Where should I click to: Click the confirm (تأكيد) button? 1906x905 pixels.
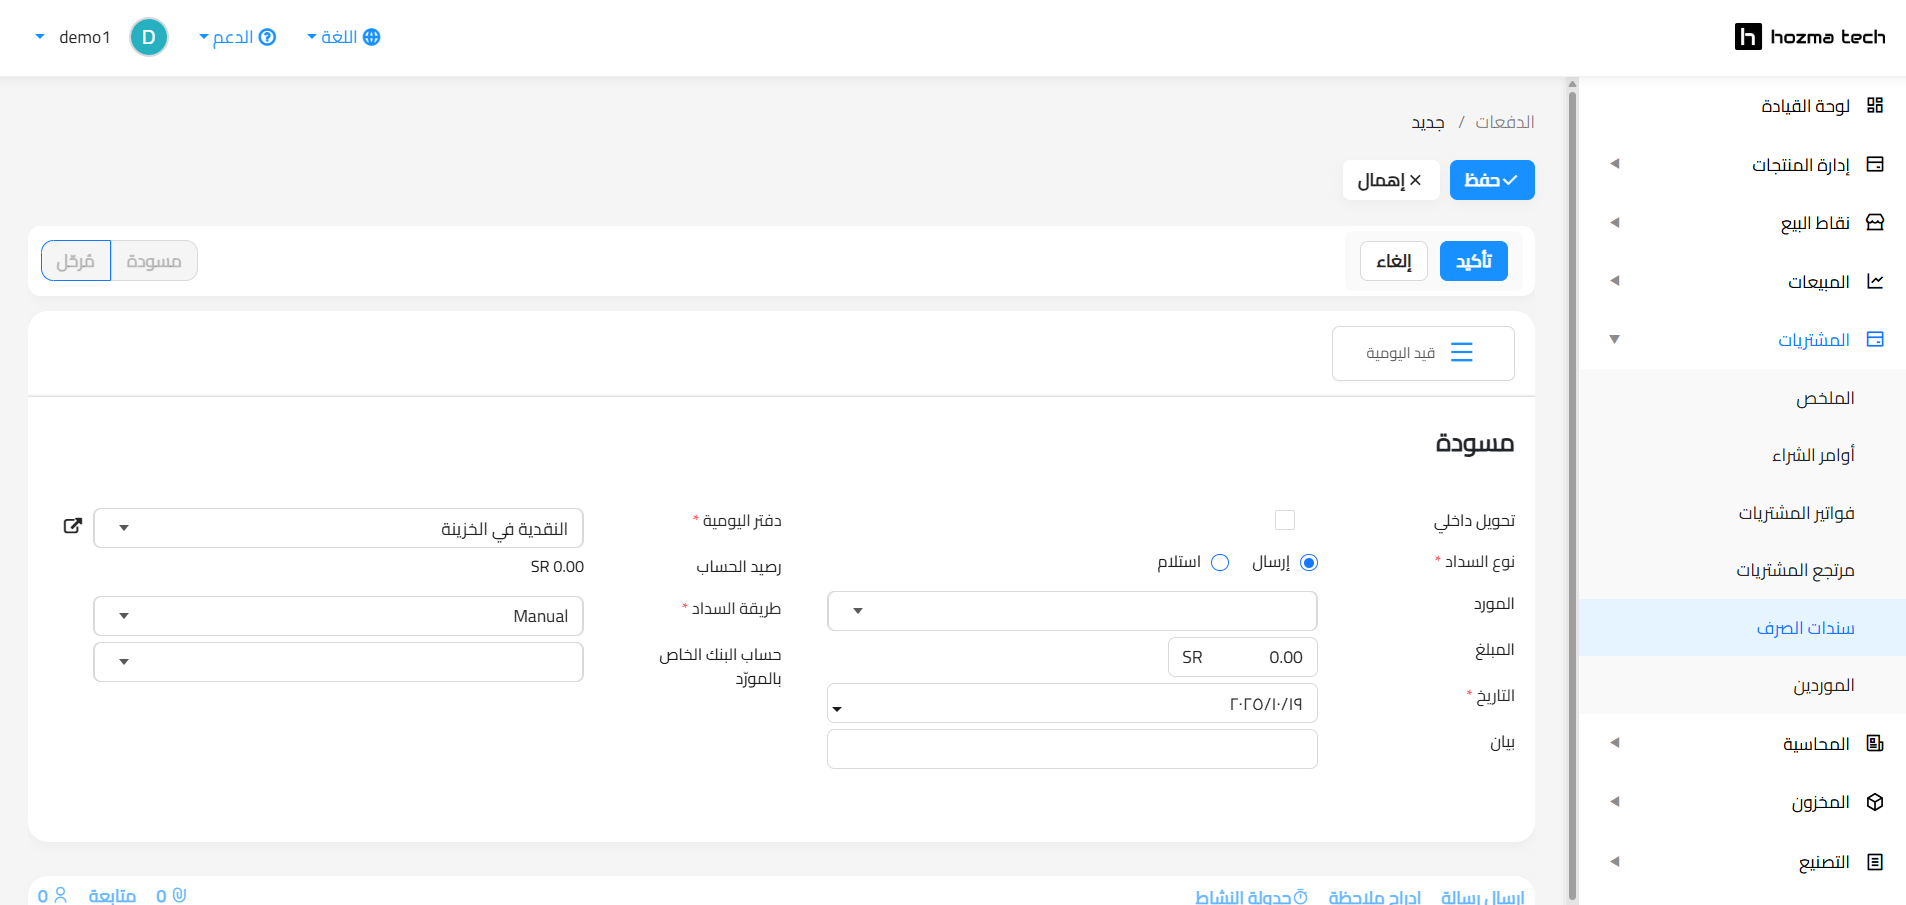coord(1473,261)
